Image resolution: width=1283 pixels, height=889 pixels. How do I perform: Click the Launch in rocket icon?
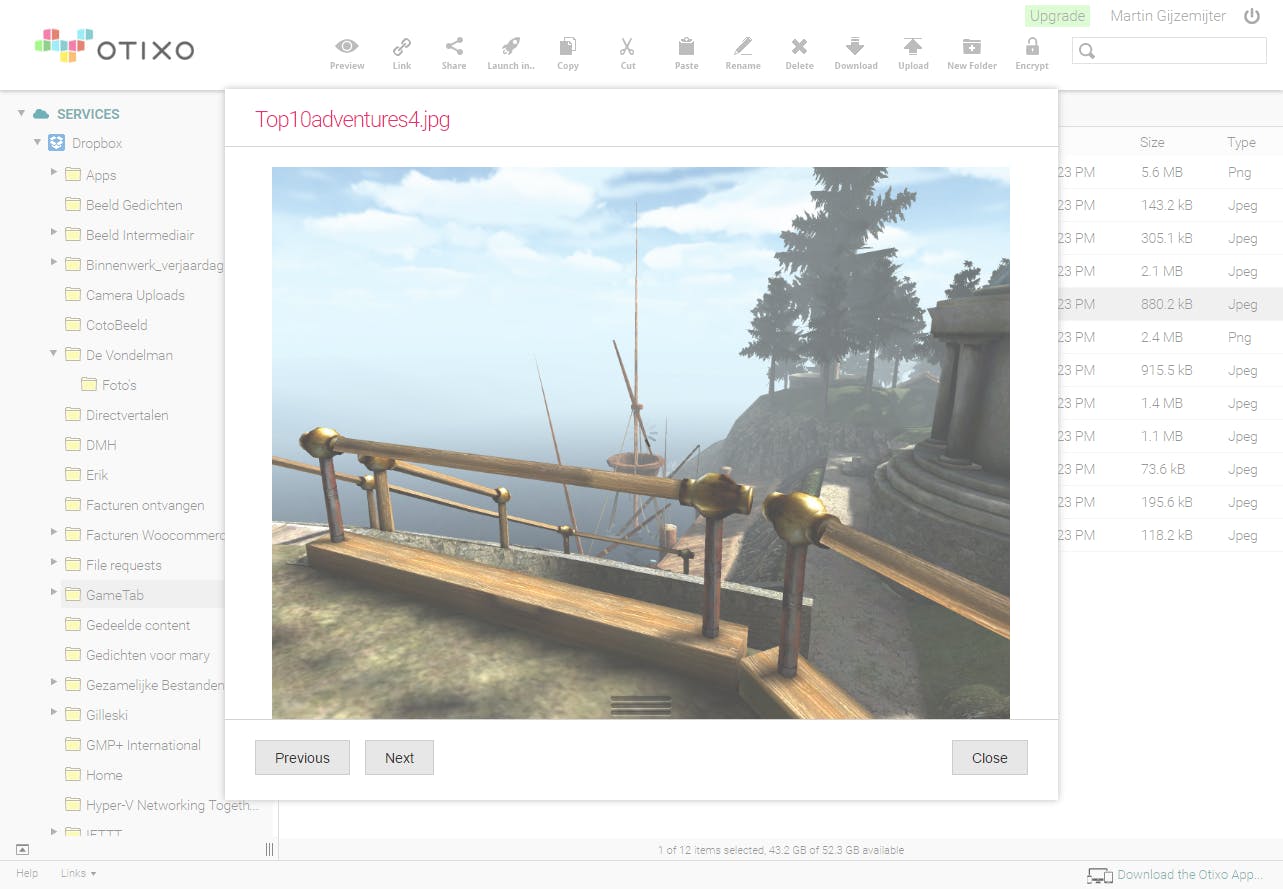click(x=510, y=46)
